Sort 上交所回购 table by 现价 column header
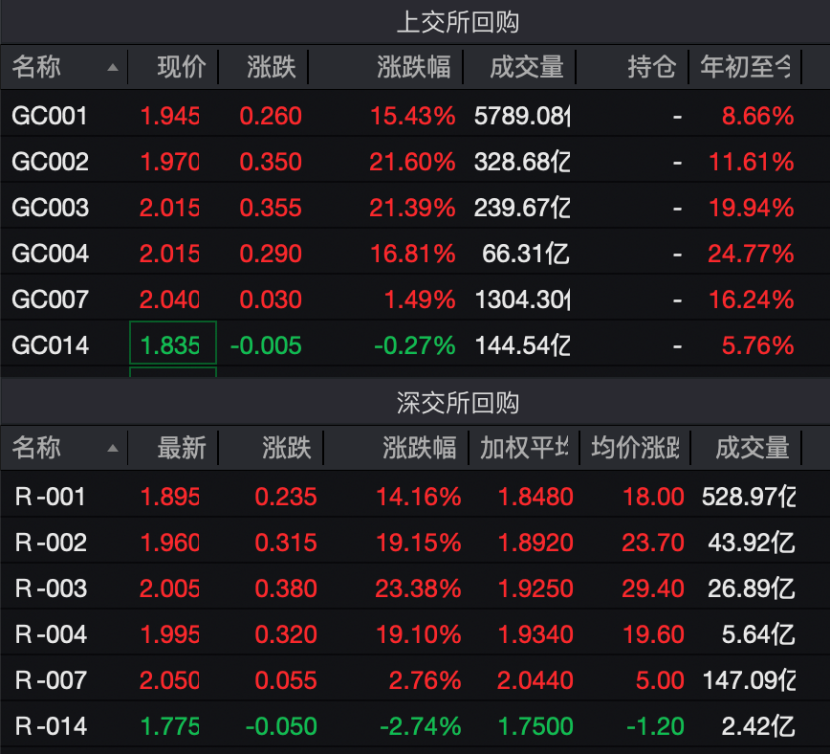This screenshot has height=754, width=830. coord(181,67)
